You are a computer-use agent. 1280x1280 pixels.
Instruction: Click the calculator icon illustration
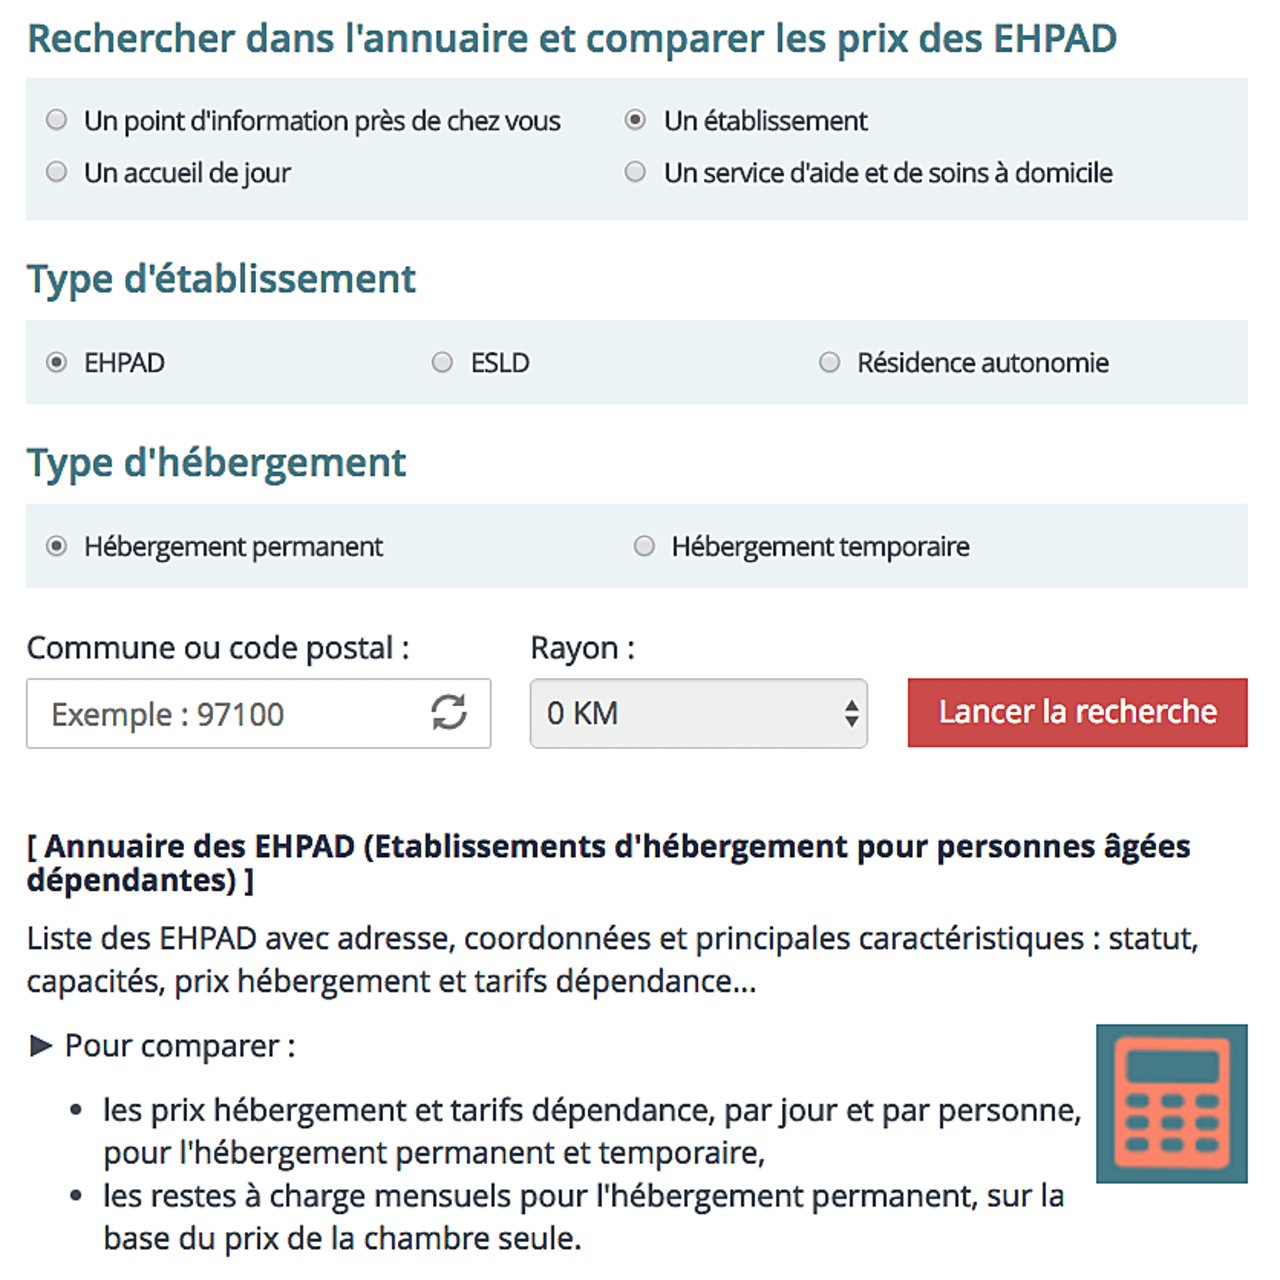(x=1171, y=1104)
